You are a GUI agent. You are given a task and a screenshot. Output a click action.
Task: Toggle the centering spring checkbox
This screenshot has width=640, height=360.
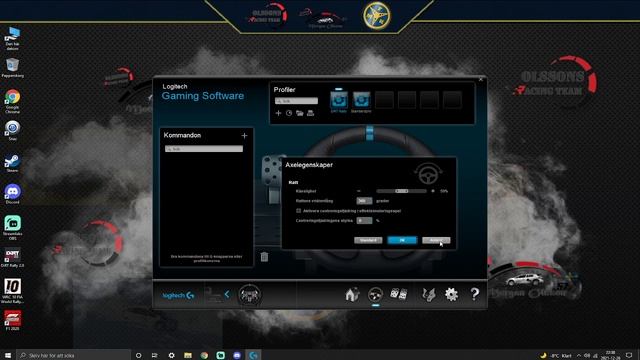pyautogui.click(x=298, y=211)
